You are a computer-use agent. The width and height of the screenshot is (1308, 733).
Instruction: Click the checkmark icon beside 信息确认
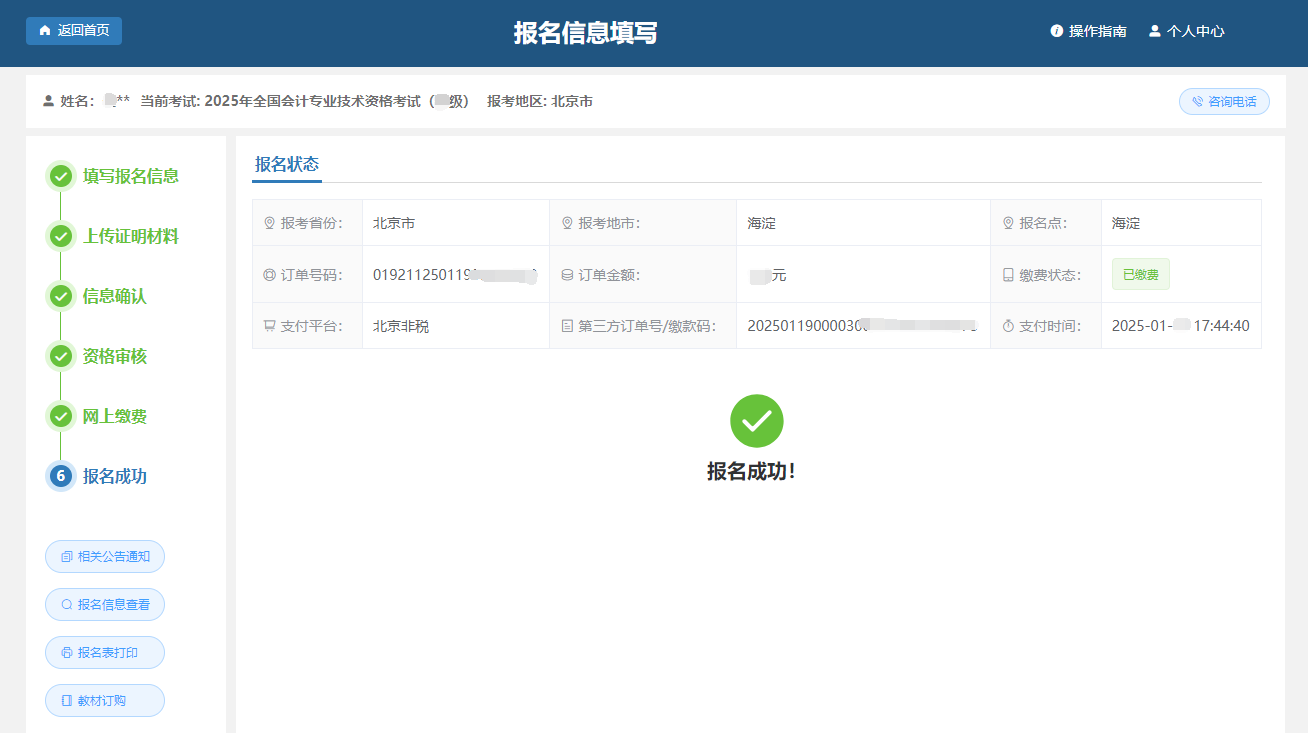coord(61,296)
